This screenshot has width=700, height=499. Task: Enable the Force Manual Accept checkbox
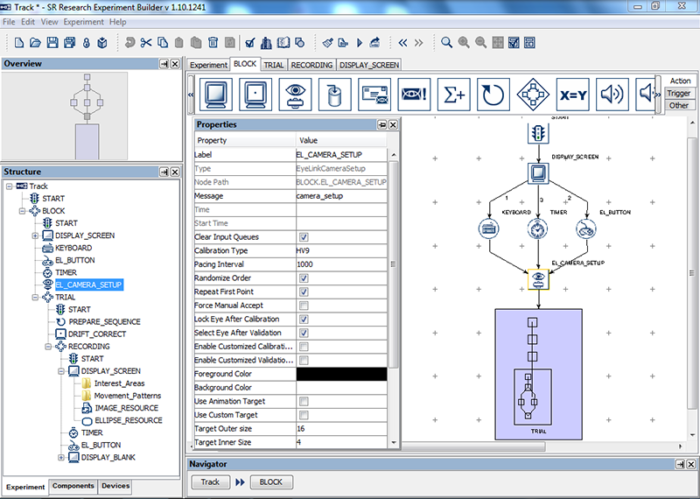pyautogui.click(x=304, y=305)
